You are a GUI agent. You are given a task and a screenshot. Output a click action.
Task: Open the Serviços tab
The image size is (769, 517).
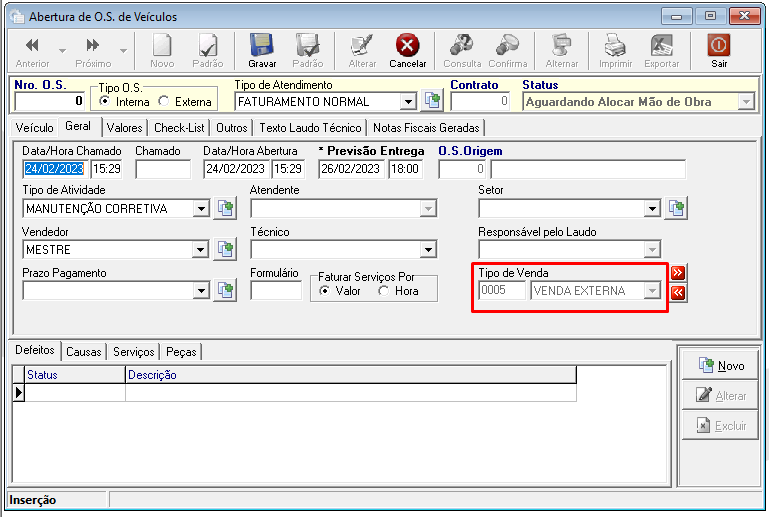pos(133,352)
